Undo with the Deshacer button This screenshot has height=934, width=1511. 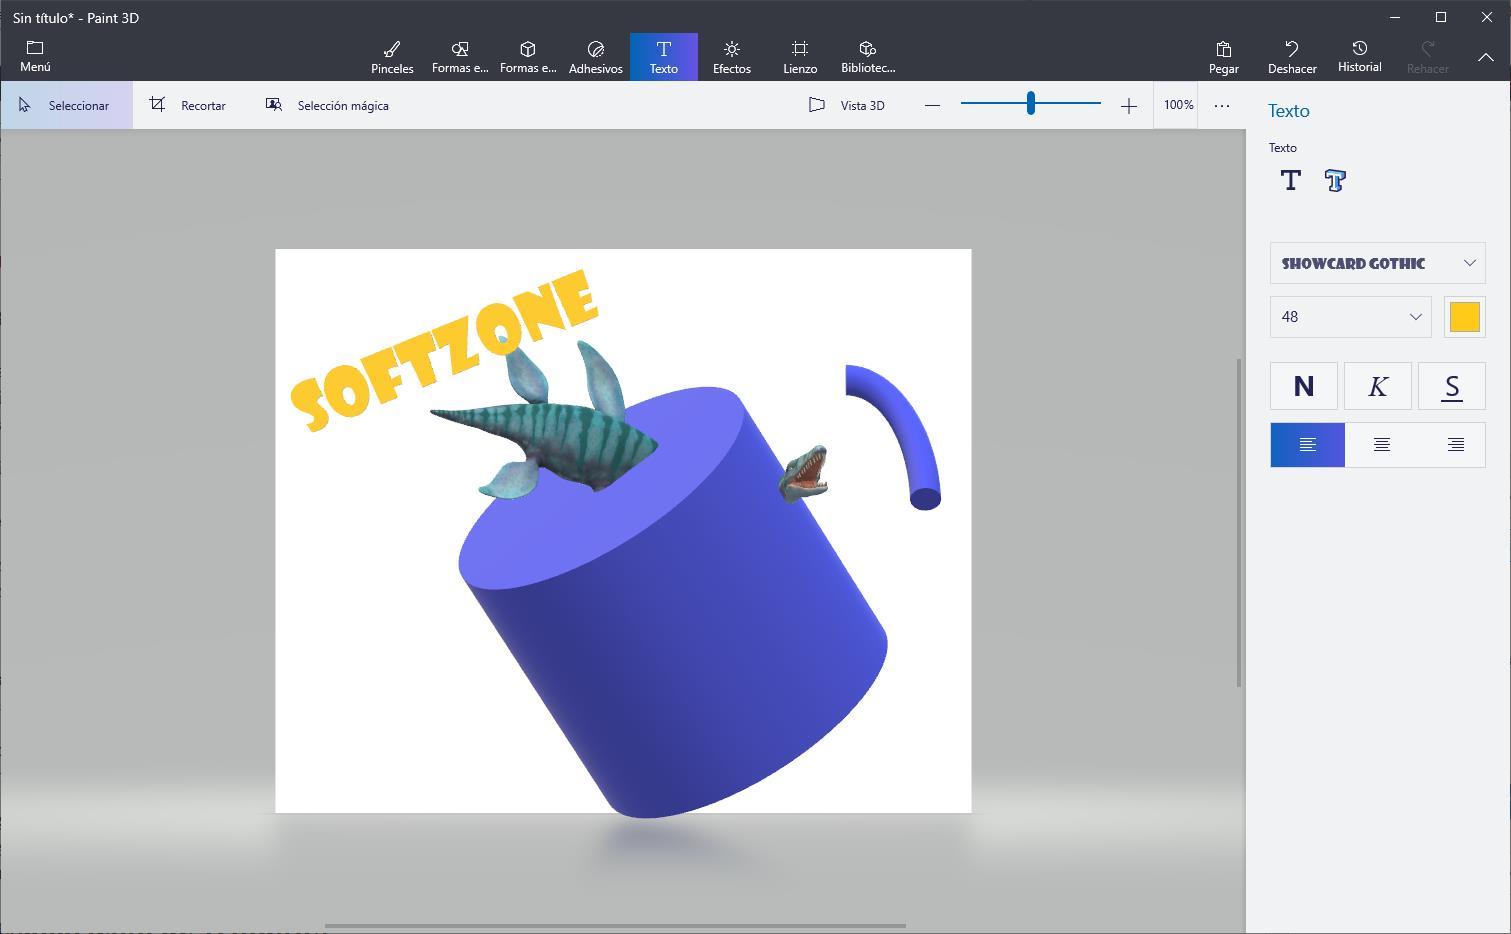1292,57
